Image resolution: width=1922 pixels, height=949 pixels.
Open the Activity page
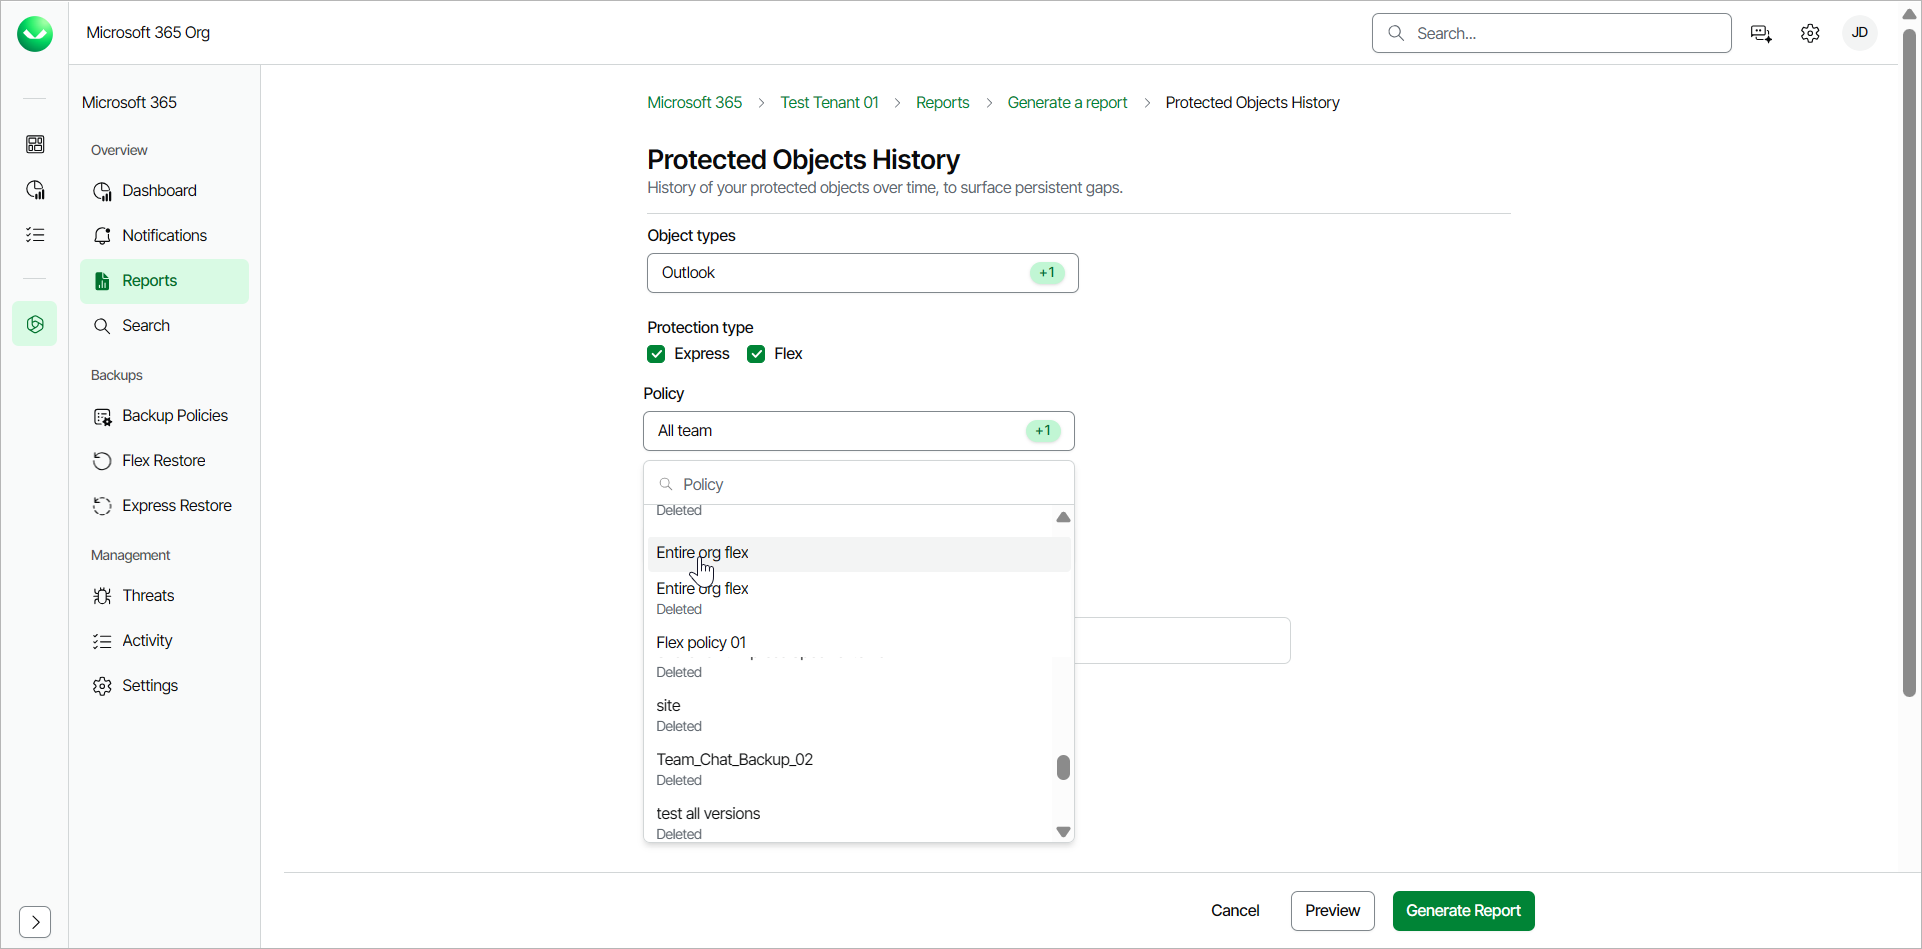(x=164, y=641)
